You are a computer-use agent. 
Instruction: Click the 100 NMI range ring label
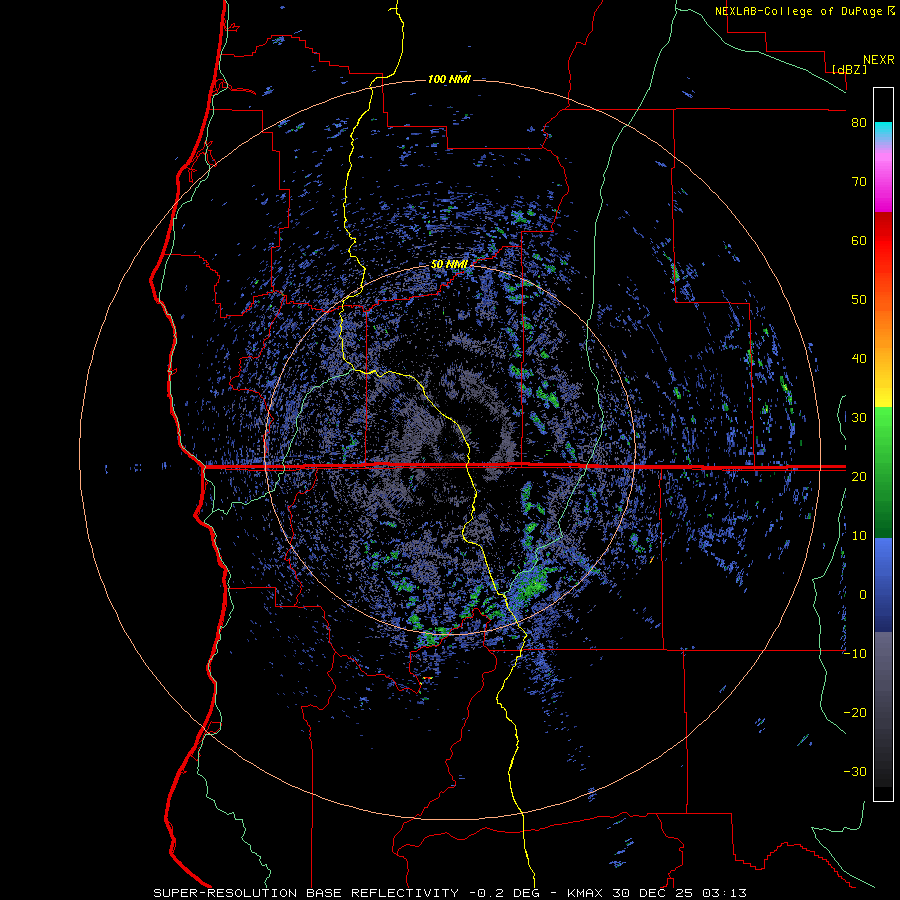[449, 79]
